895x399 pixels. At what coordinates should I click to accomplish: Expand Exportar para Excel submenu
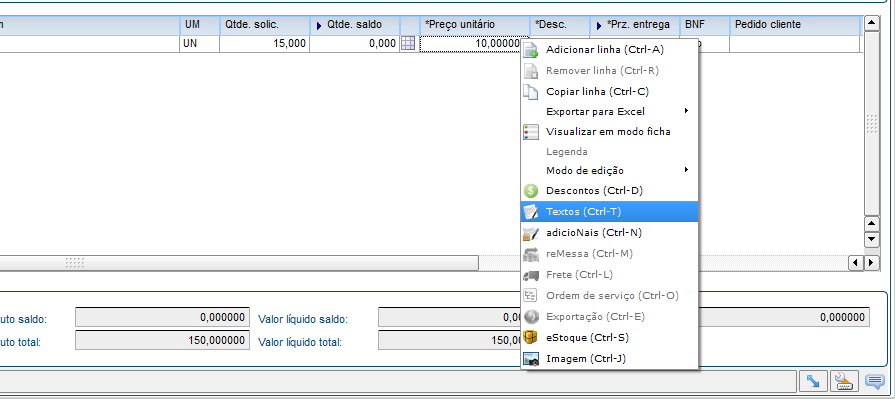[610, 111]
